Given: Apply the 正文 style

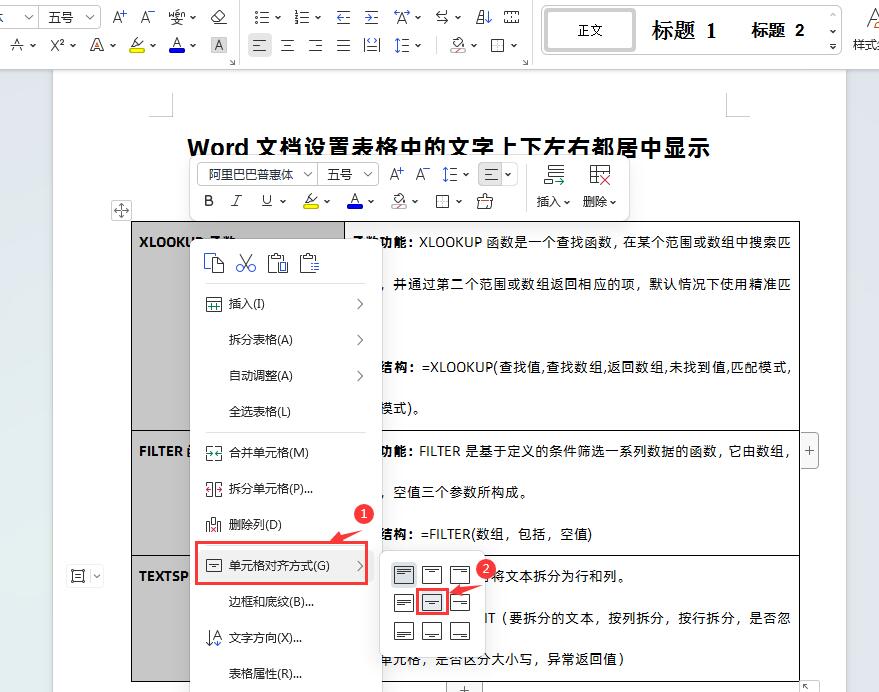Looking at the screenshot, I should click(590, 30).
